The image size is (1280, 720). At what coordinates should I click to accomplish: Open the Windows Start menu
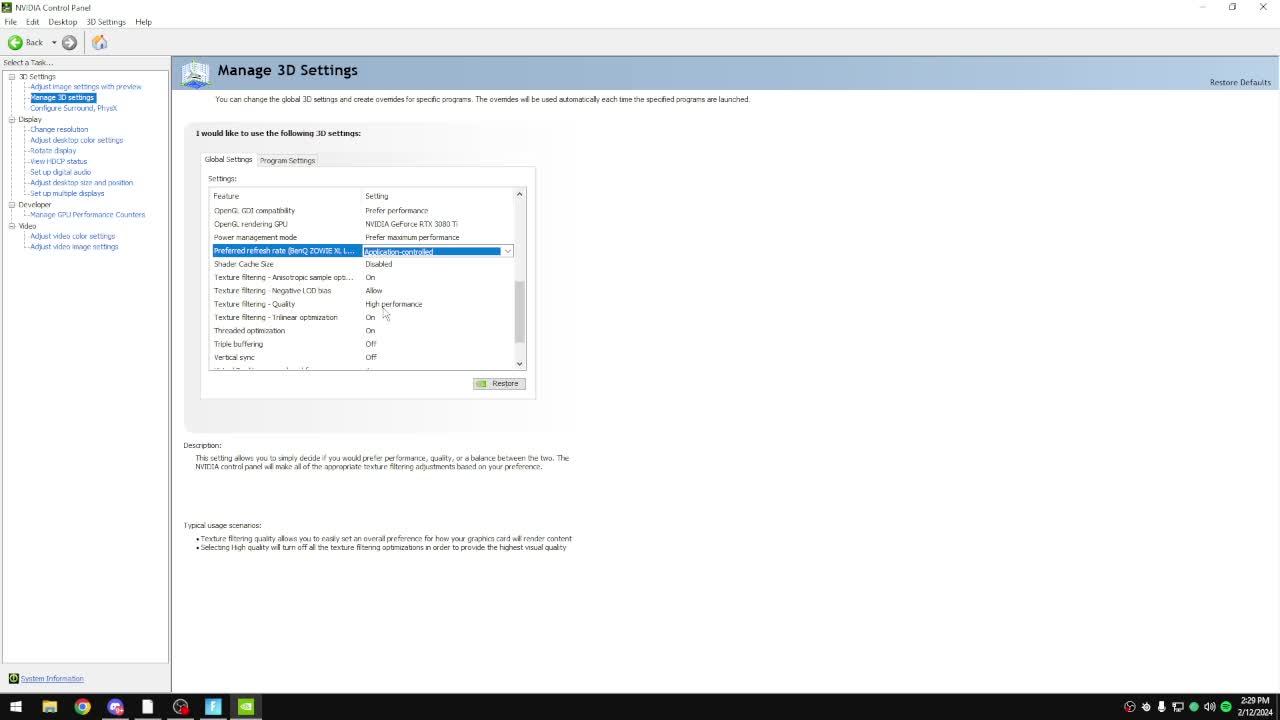point(16,707)
